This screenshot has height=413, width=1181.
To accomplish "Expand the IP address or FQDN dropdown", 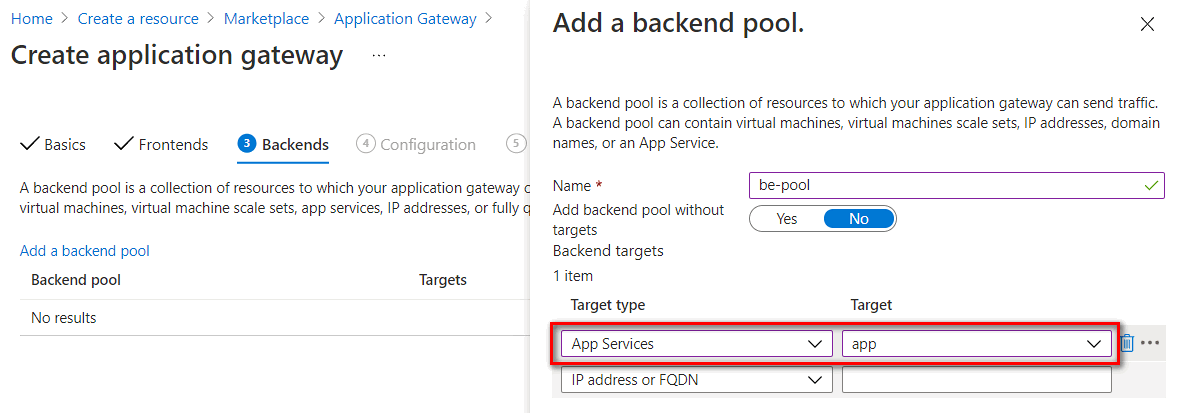I will click(x=696, y=380).
